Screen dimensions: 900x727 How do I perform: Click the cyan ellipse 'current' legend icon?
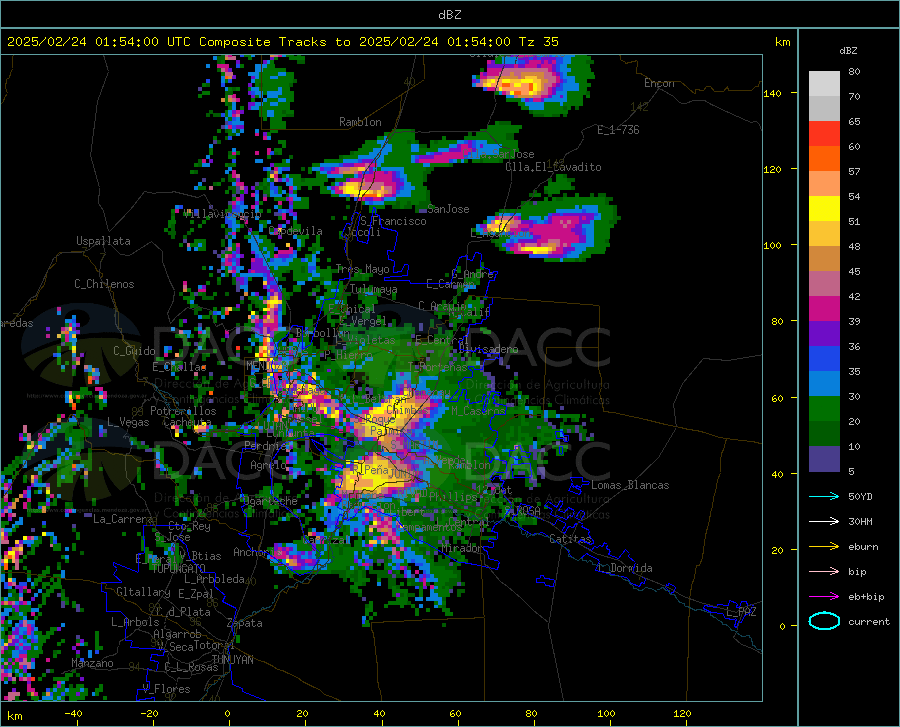(x=824, y=621)
